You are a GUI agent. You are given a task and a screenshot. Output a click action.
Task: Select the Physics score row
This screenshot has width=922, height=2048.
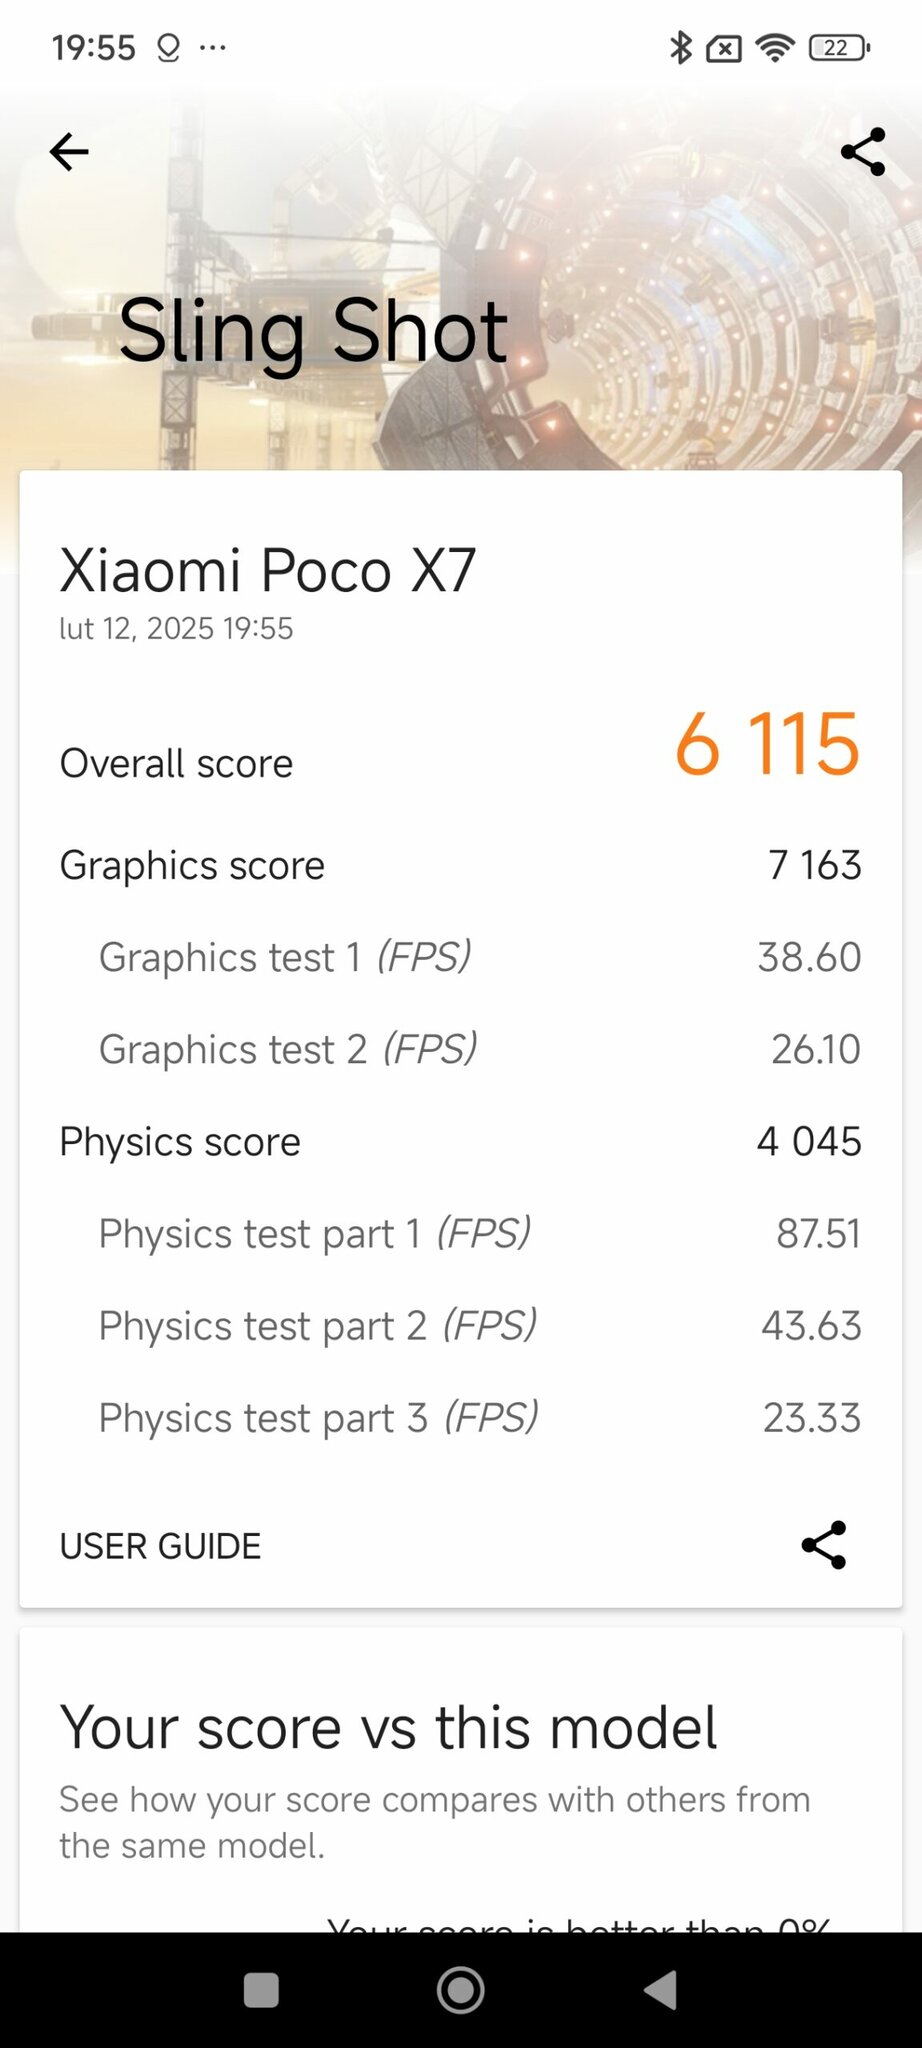[x=460, y=1141]
